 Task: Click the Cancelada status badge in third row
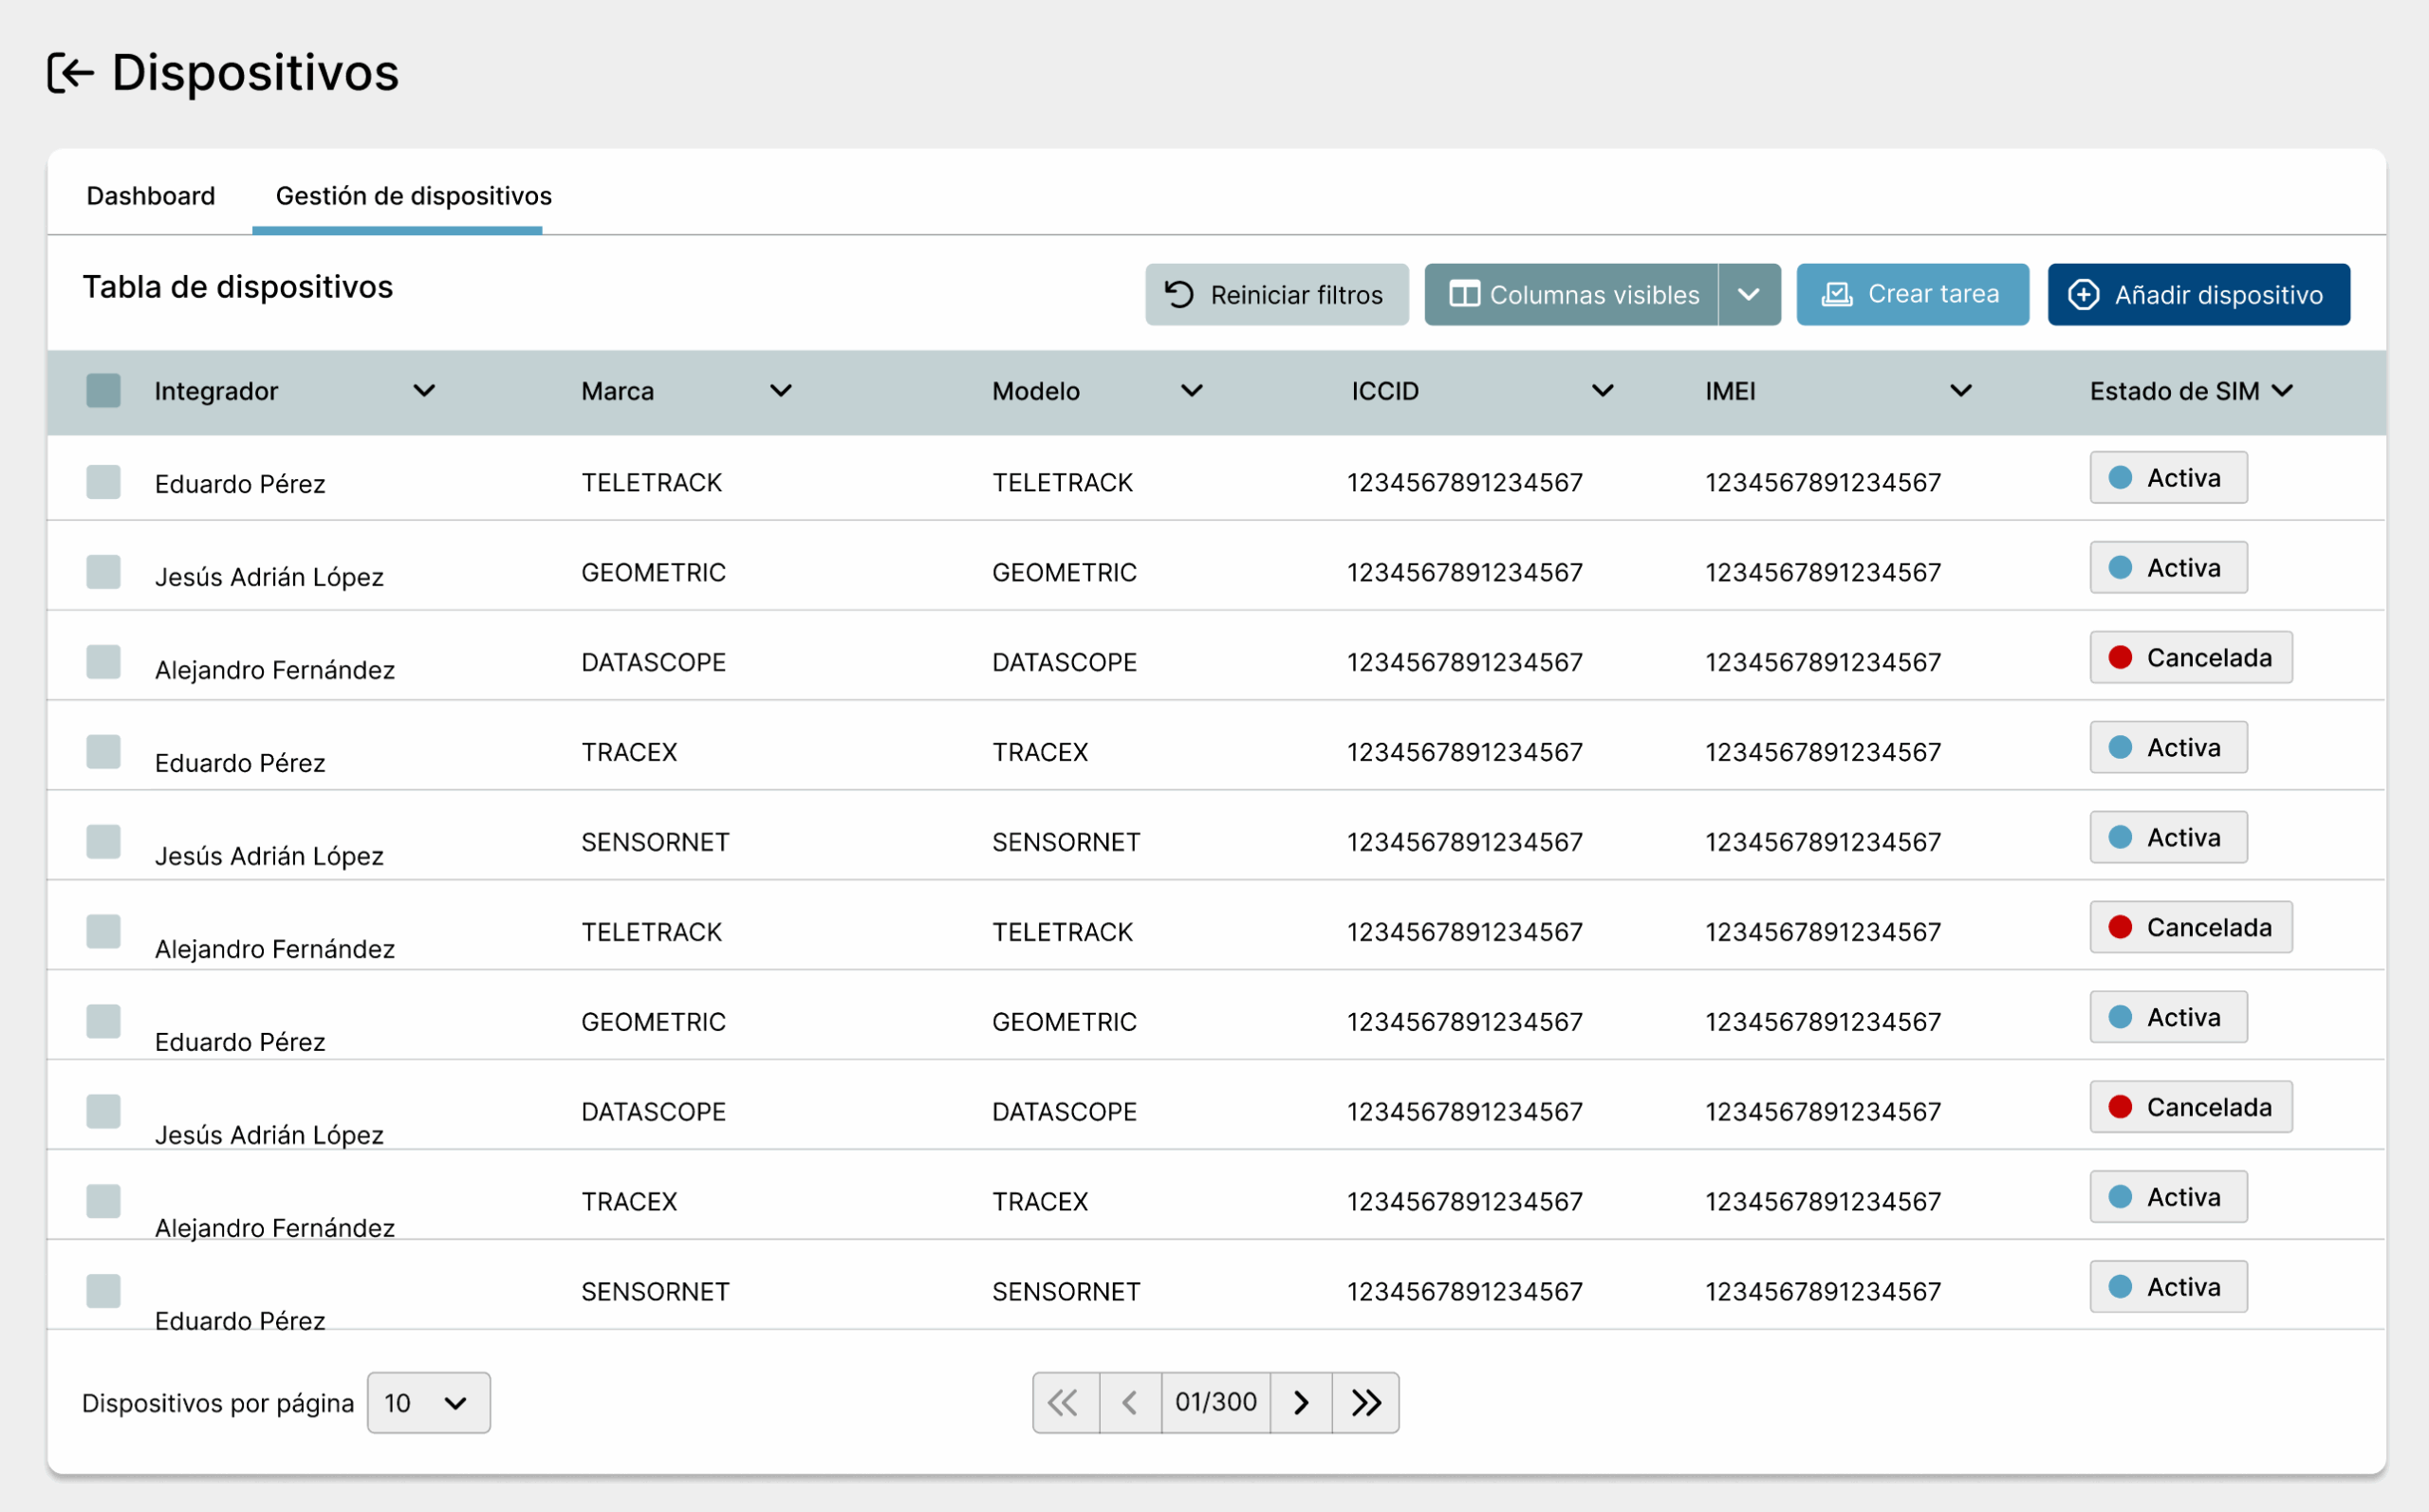(x=2190, y=658)
